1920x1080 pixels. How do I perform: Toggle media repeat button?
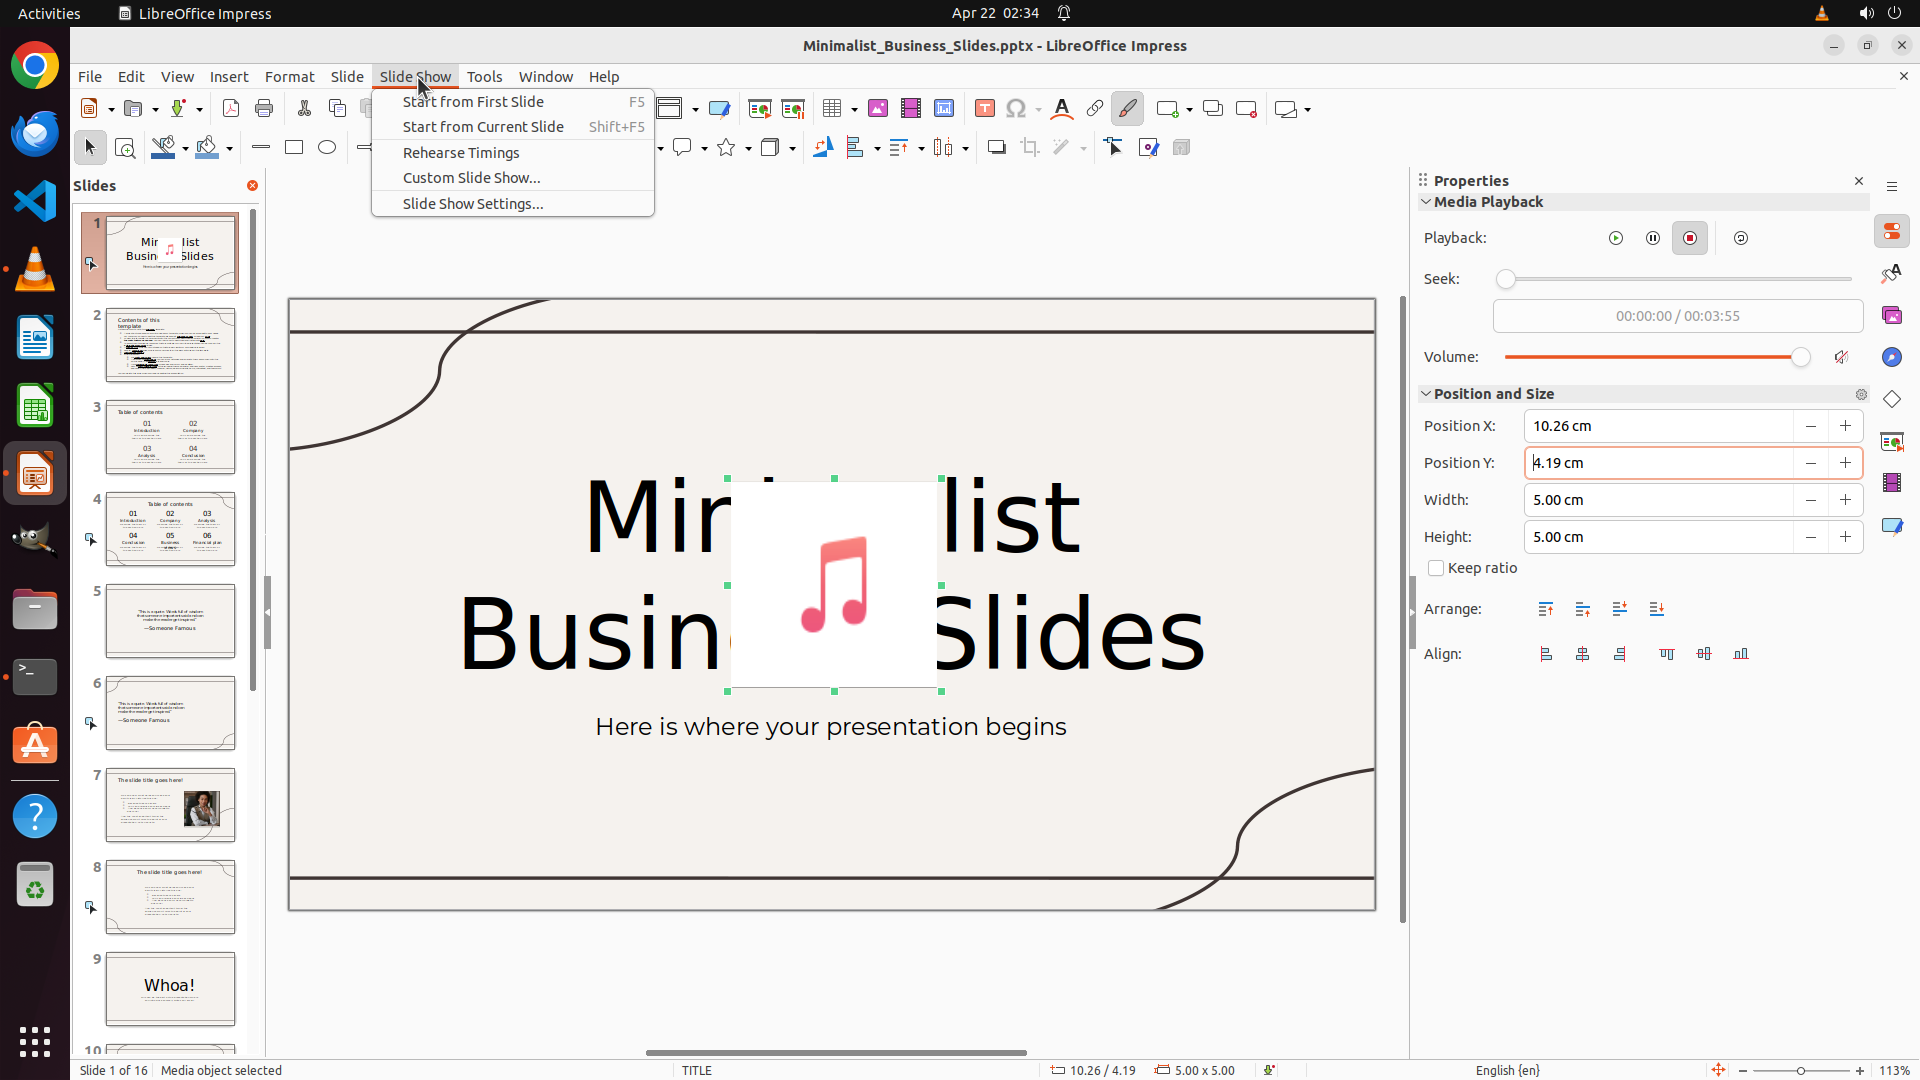pyautogui.click(x=1741, y=238)
